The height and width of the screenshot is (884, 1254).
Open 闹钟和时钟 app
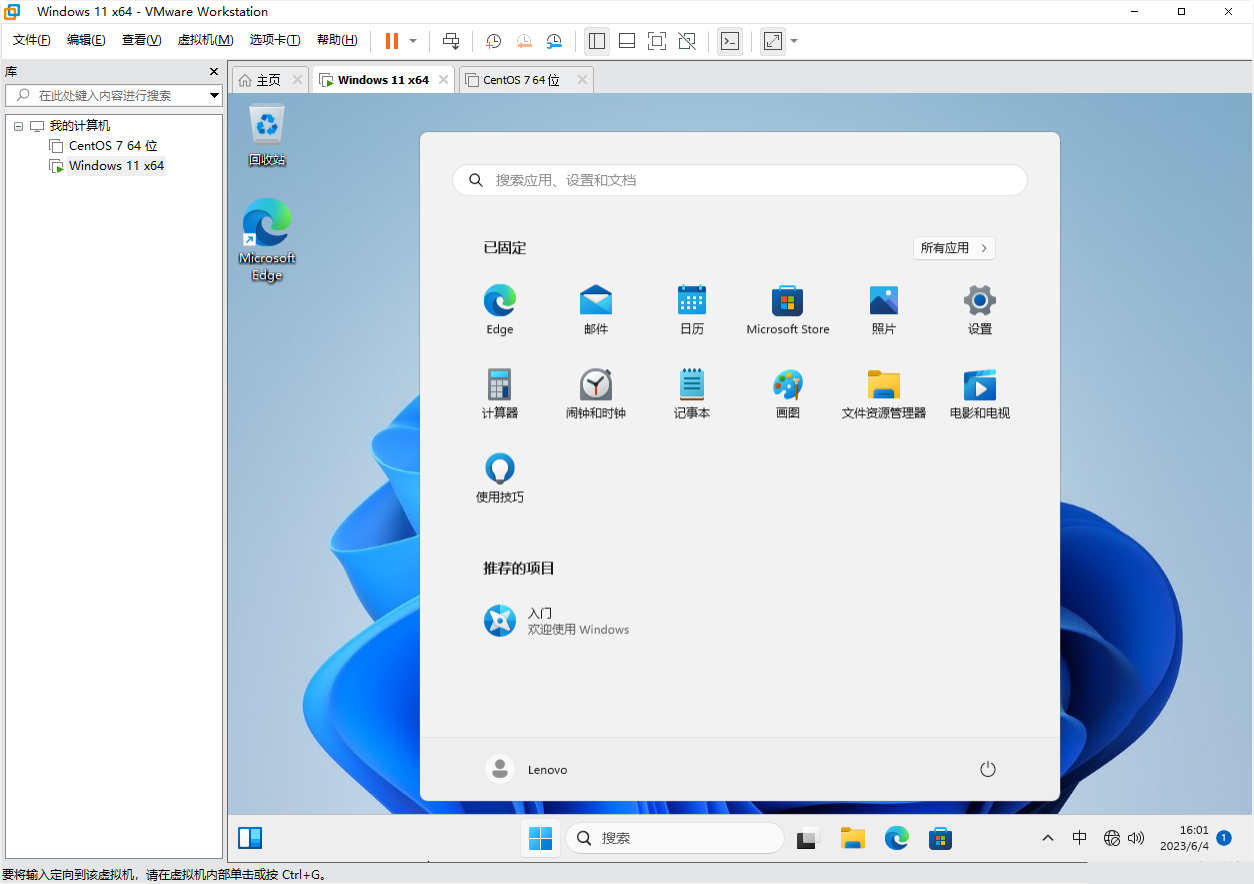596,393
